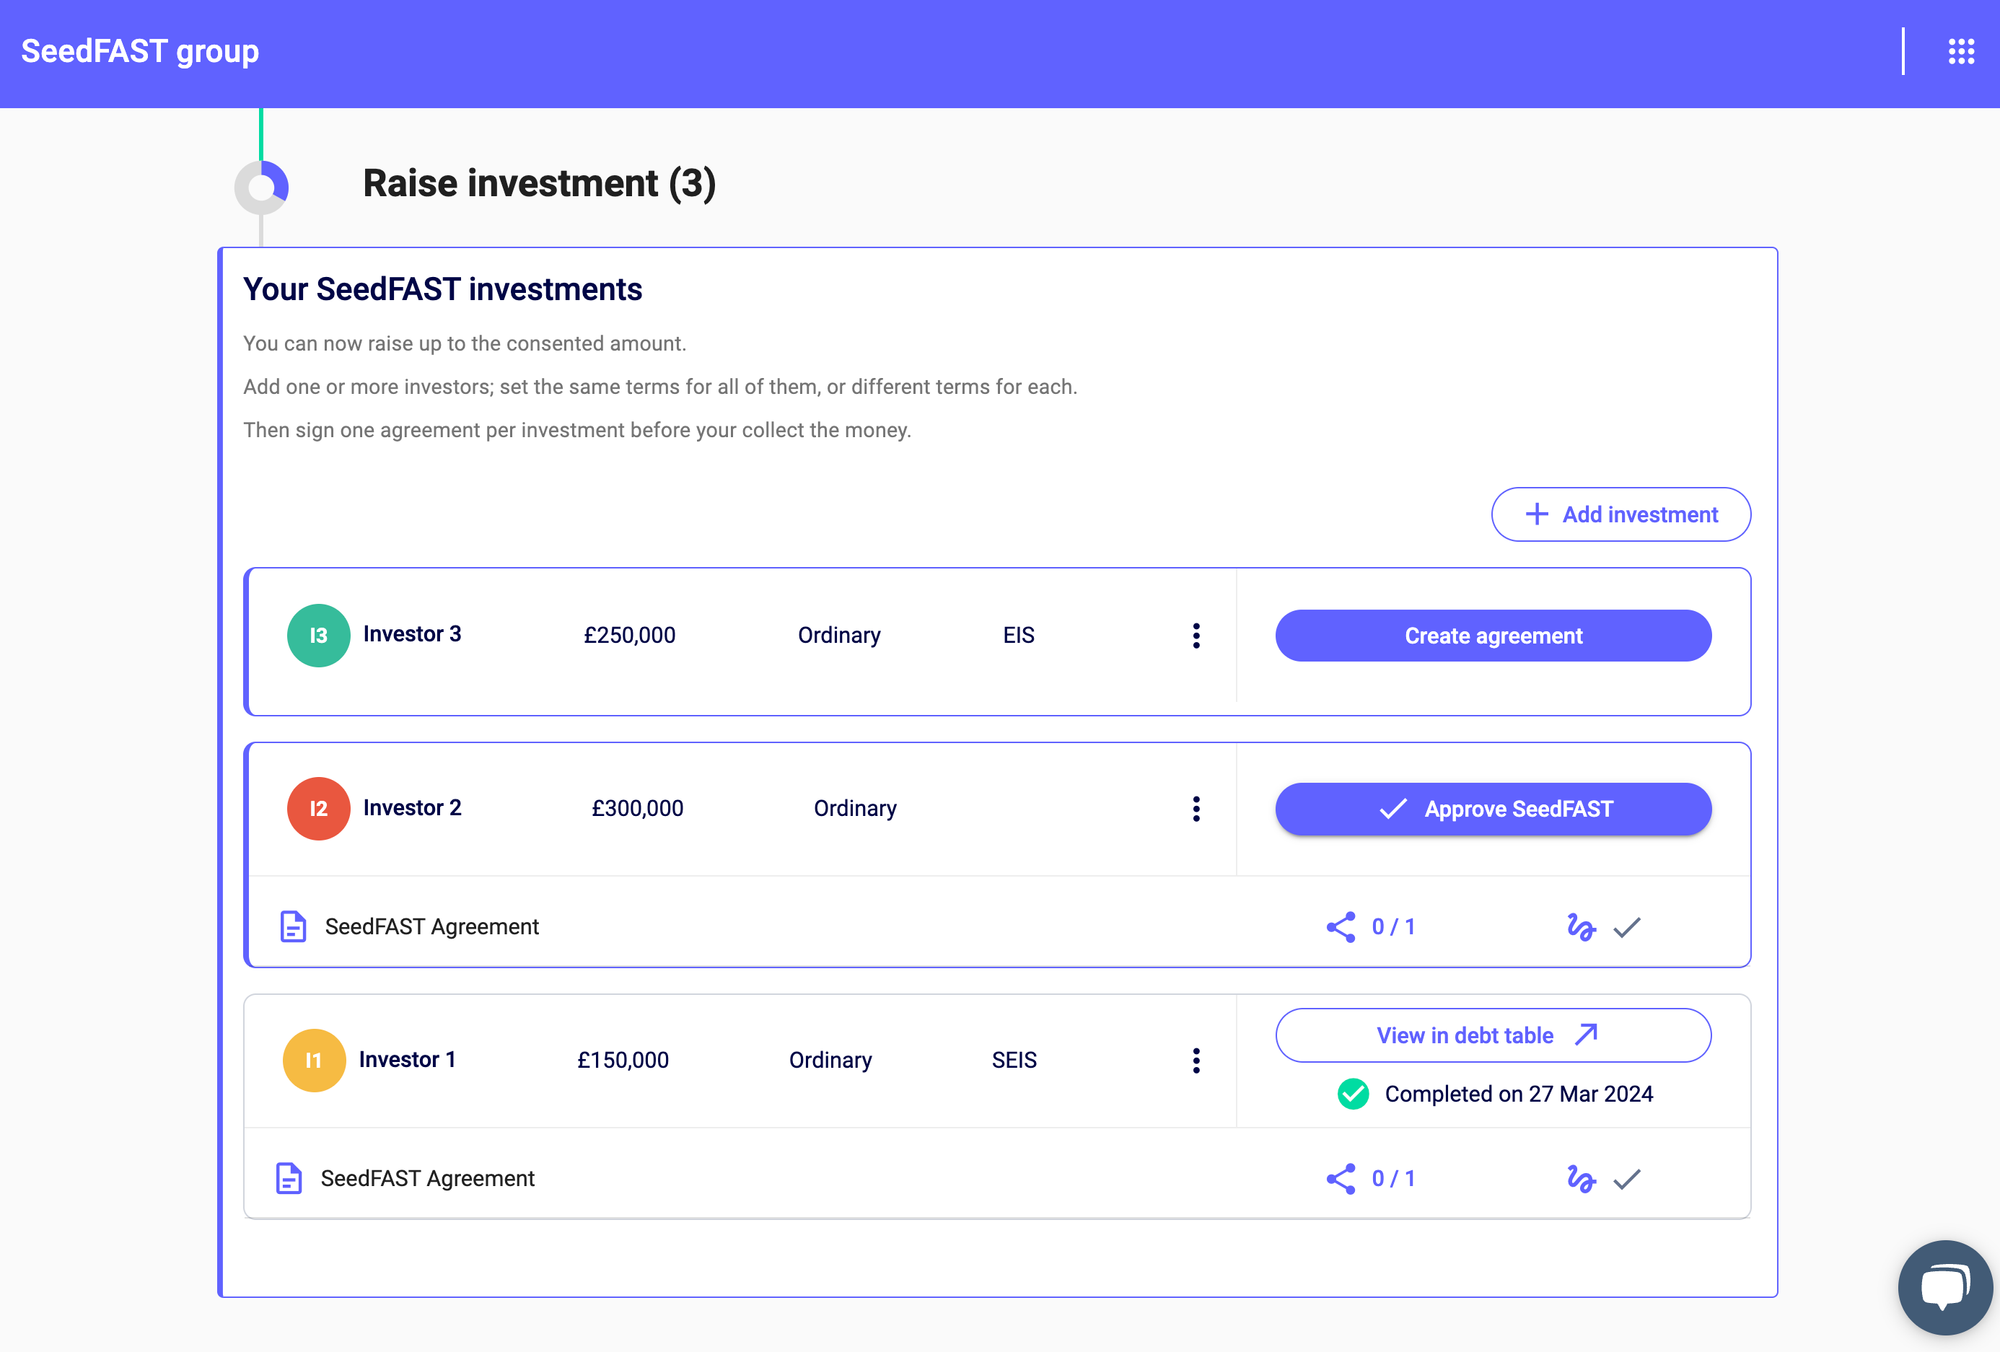Click the Raise investment progress circle
Viewport: 2000px width, 1352px height.
262,187
